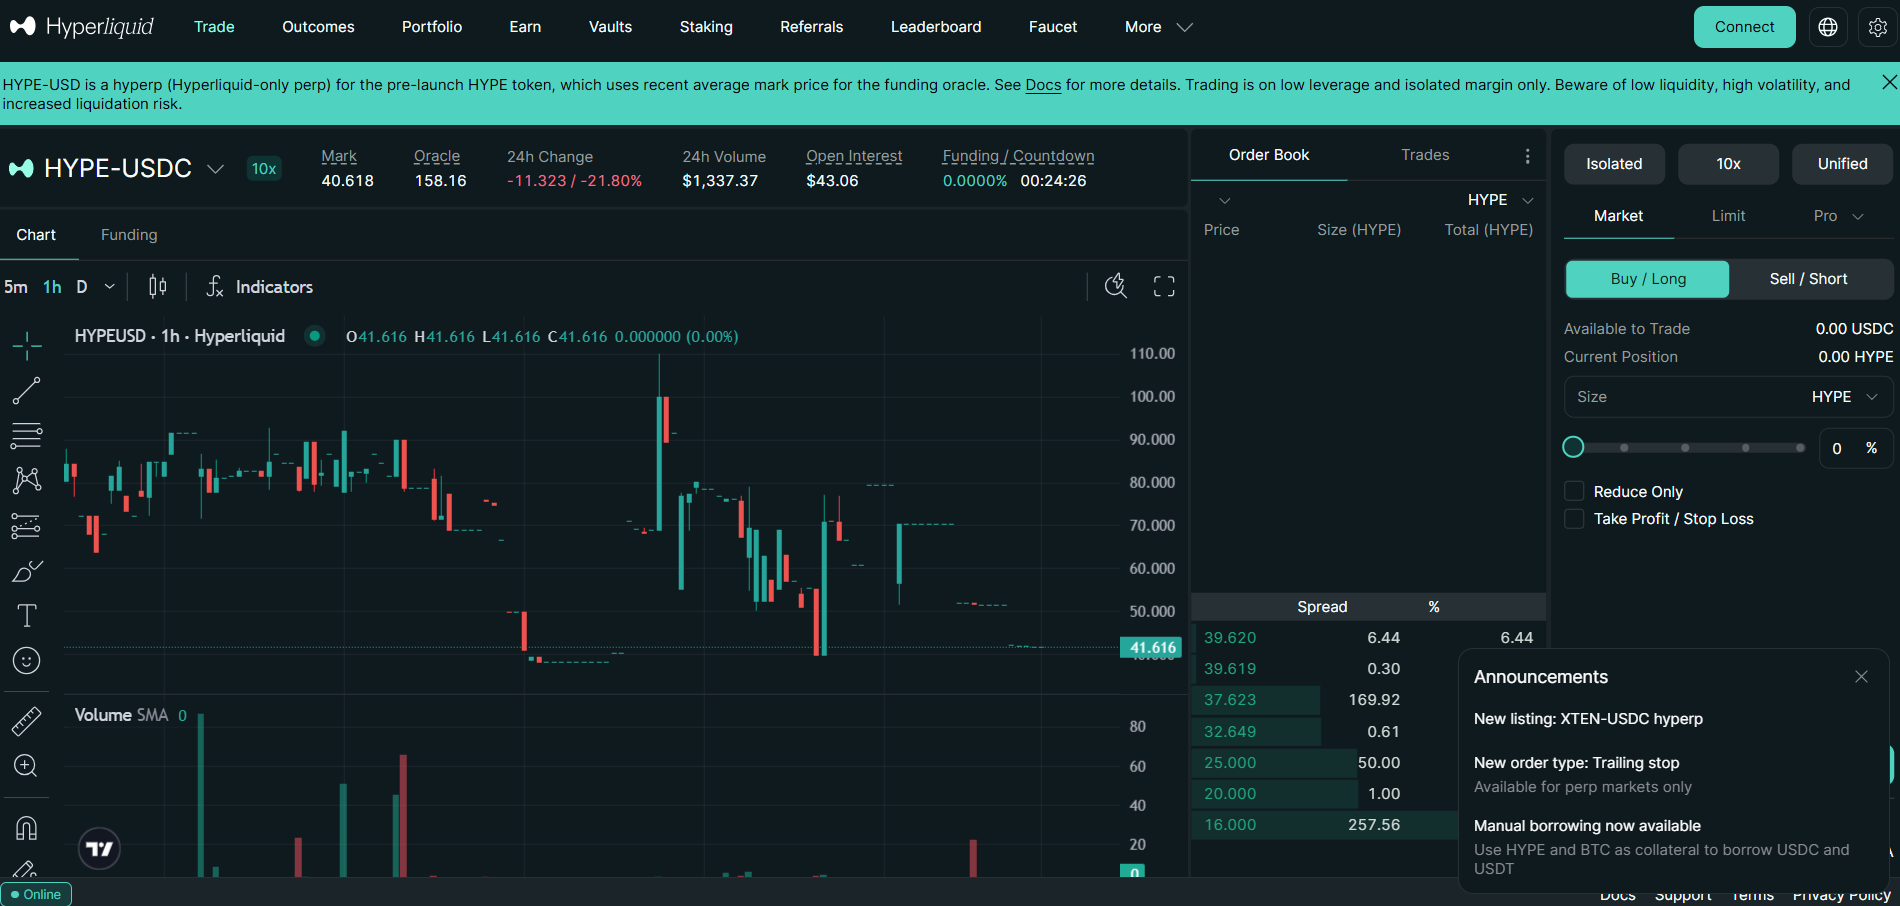This screenshot has width=1900, height=906.
Task: Enter fullscreen chart mode
Action: (1164, 287)
